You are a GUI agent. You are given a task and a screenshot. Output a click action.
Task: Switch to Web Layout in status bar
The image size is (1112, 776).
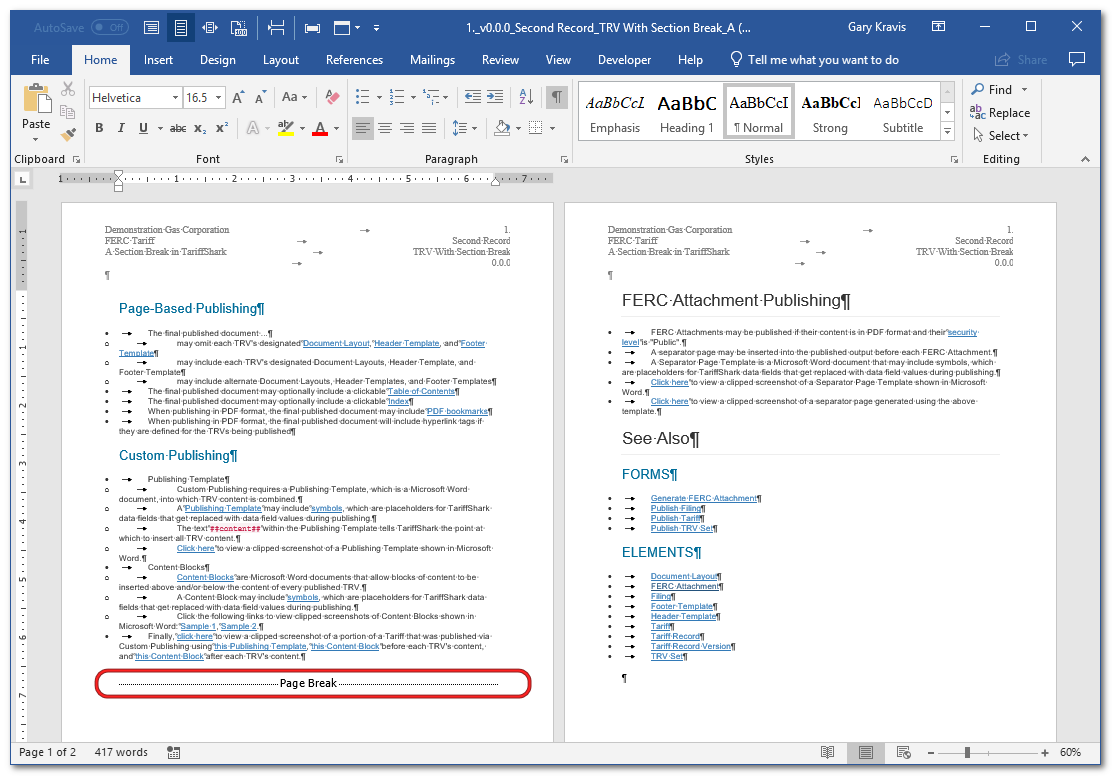tap(904, 753)
